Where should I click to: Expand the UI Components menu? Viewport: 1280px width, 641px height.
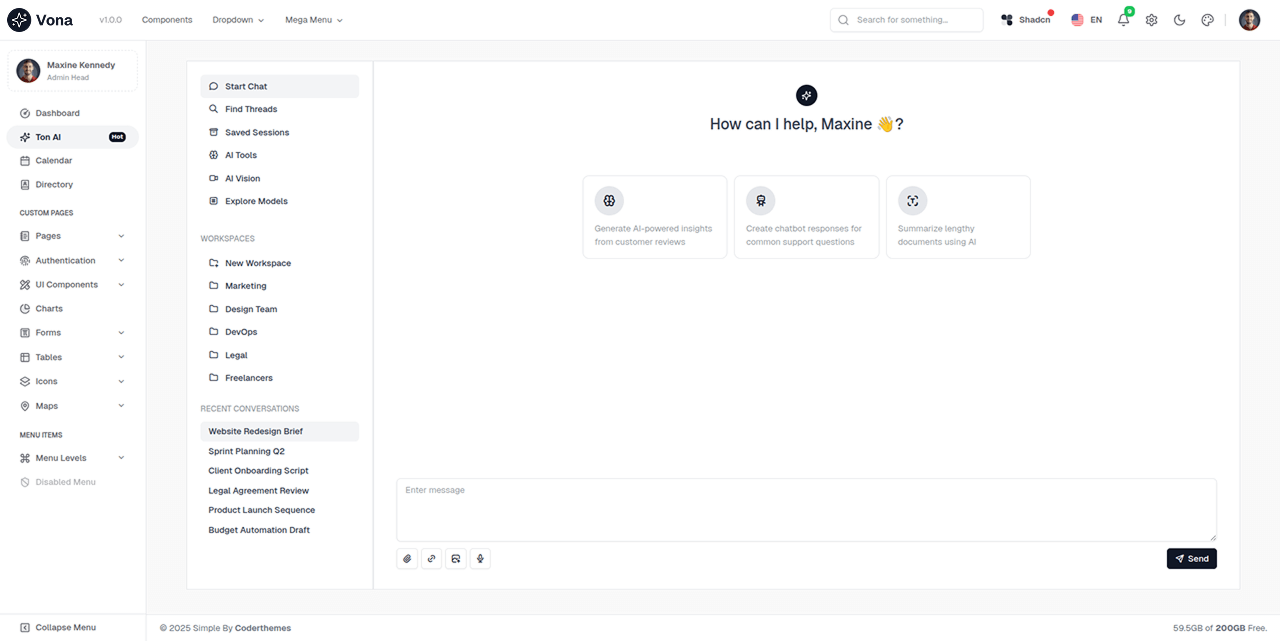point(64,284)
